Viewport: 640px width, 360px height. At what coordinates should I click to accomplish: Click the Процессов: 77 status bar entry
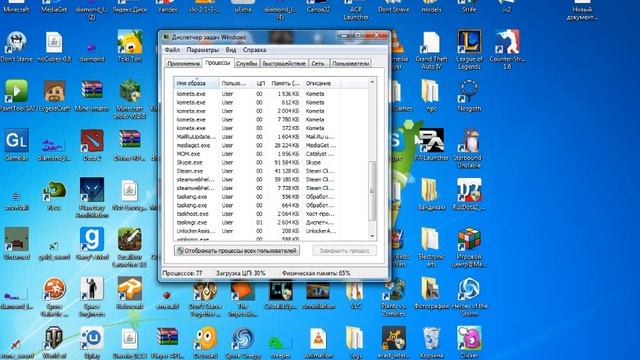[x=182, y=273]
